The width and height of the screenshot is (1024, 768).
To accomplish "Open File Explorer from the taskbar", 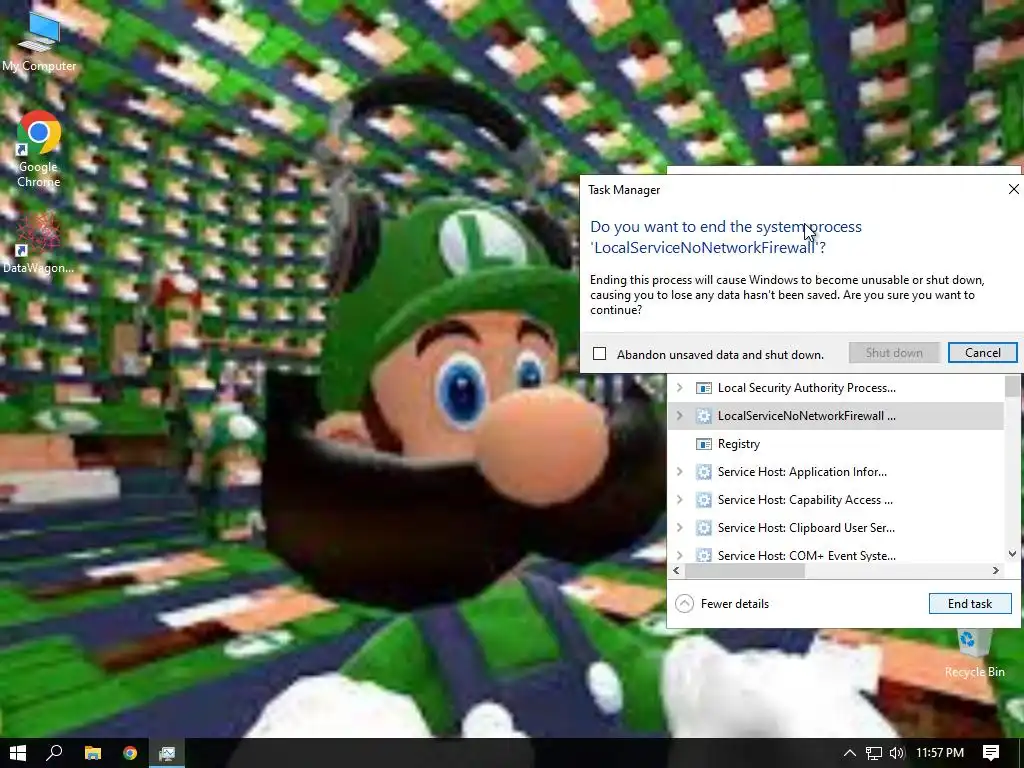I will (x=93, y=753).
